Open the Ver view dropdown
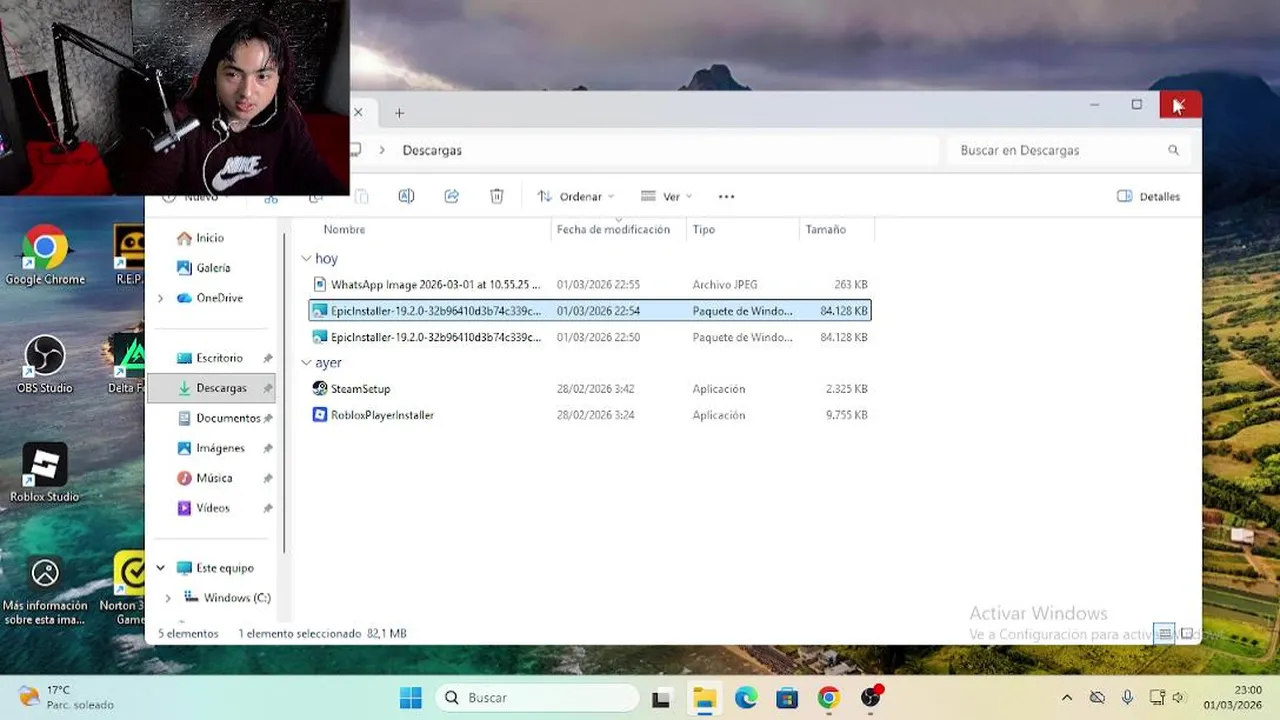This screenshot has height=720, width=1280. tap(667, 196)
